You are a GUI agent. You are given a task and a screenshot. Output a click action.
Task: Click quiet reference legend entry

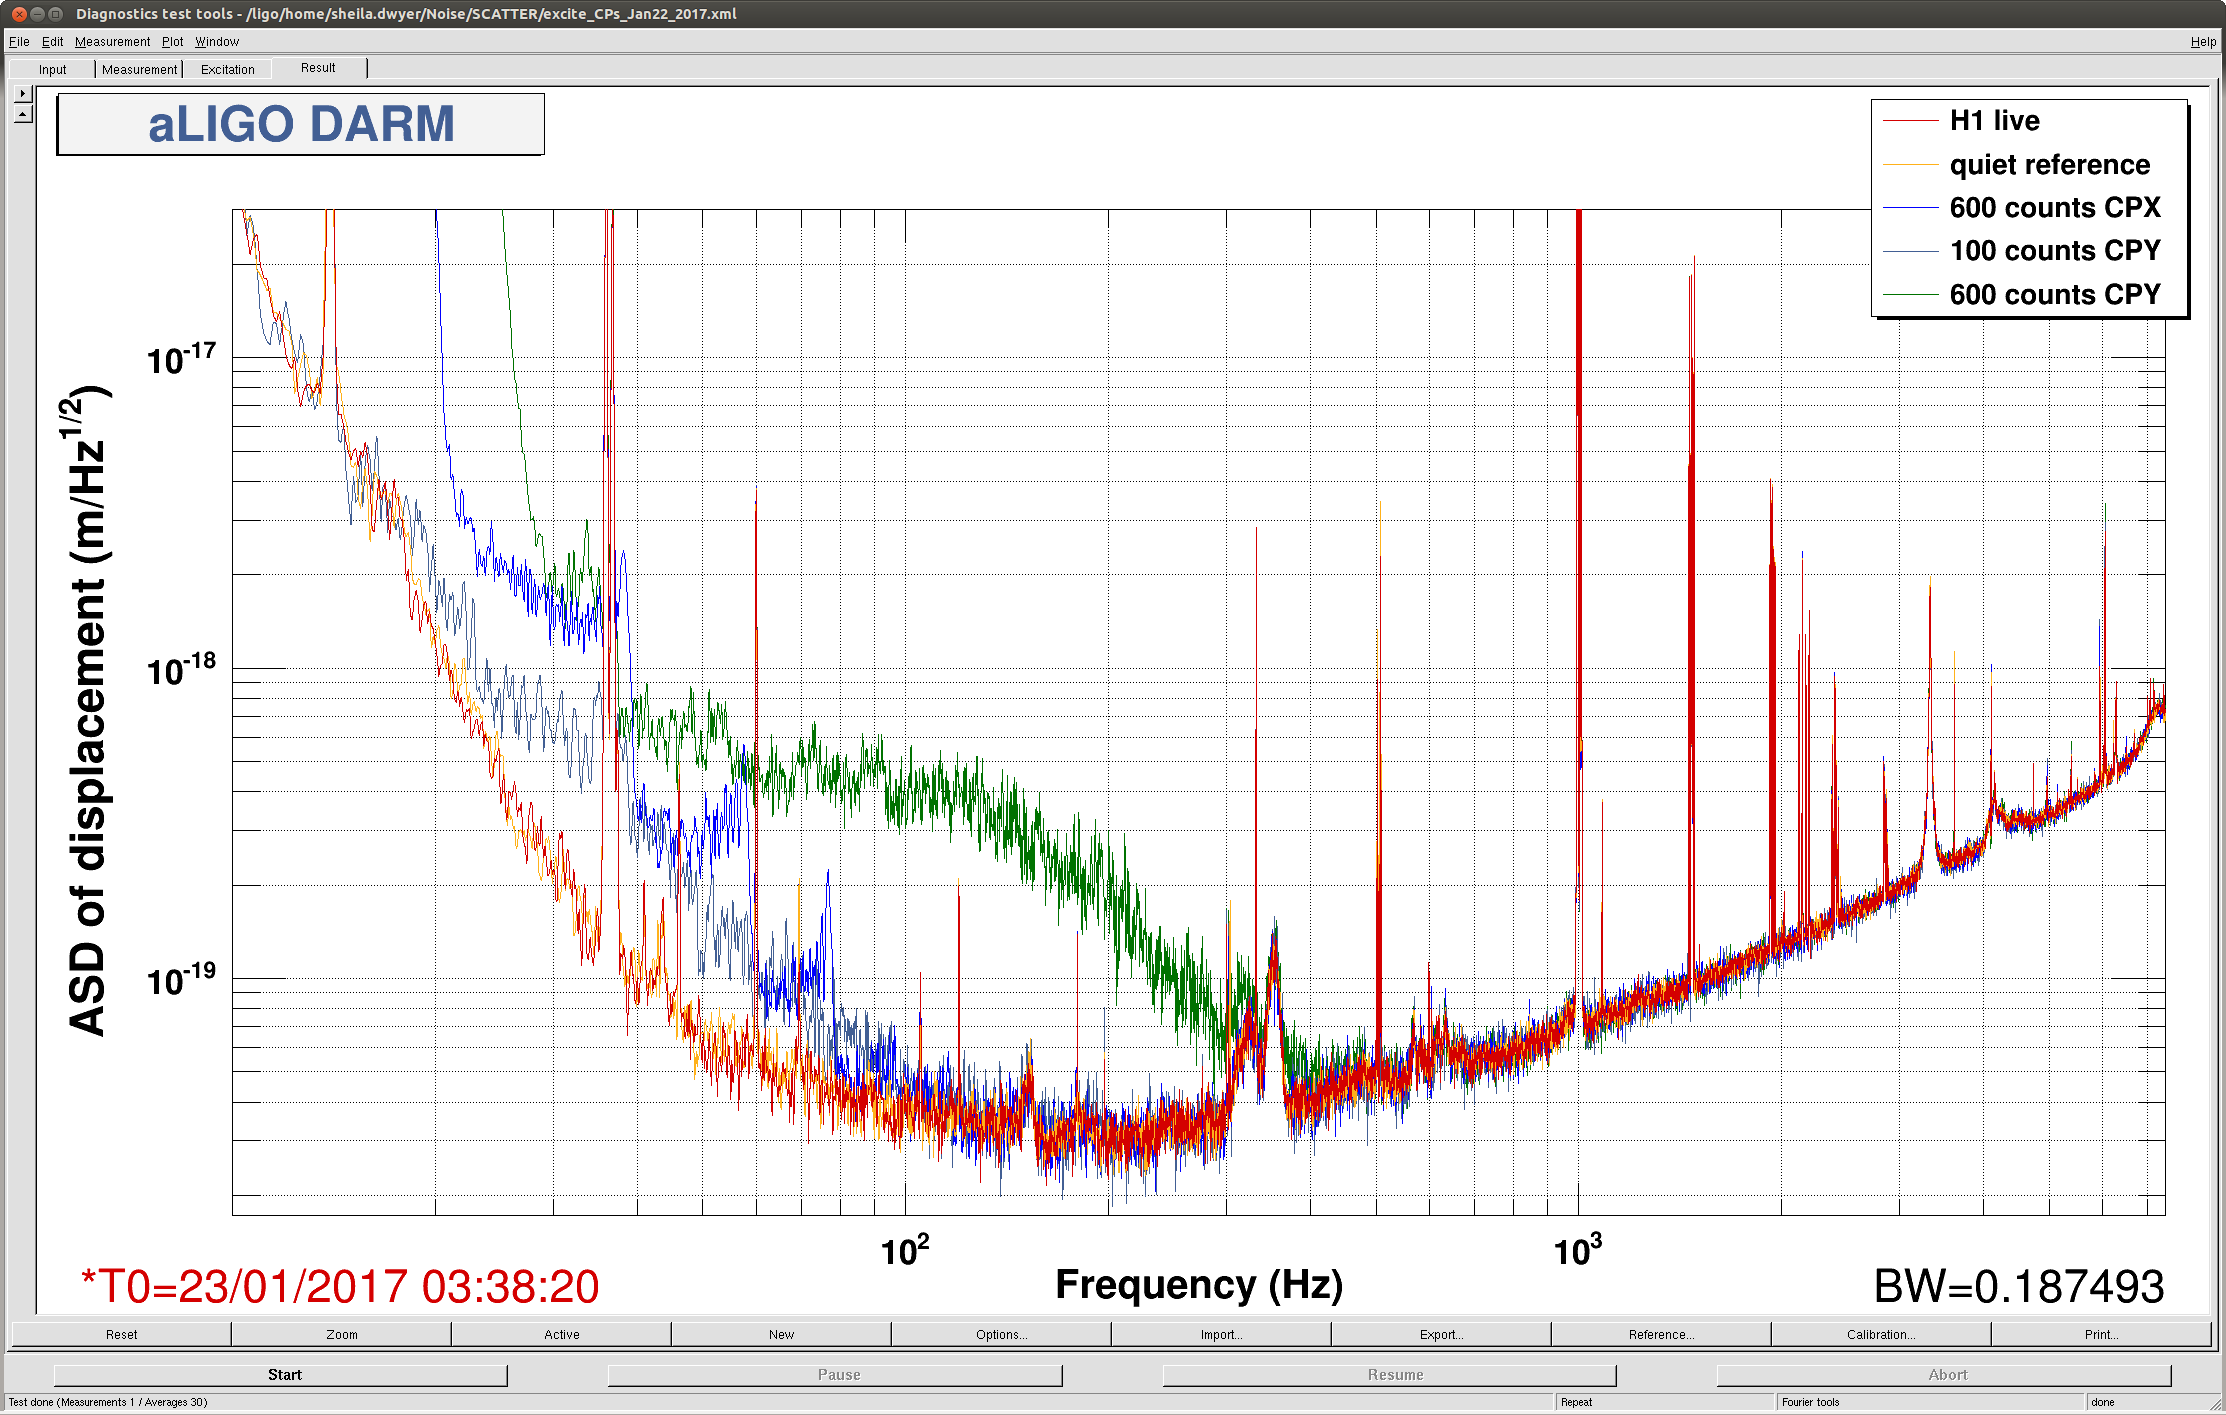point(2049,164)
